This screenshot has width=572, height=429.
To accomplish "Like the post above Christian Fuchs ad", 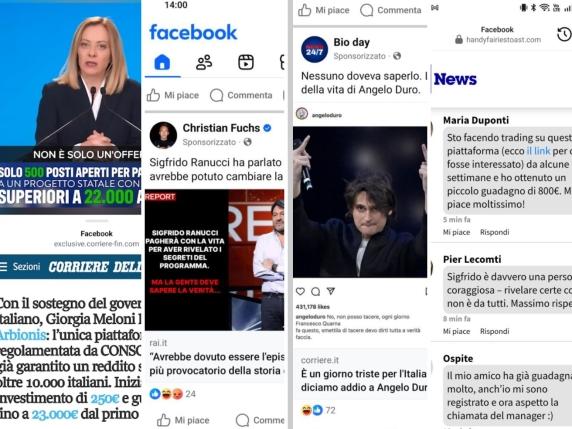I will pyautogui.click(x=173, y=95).
